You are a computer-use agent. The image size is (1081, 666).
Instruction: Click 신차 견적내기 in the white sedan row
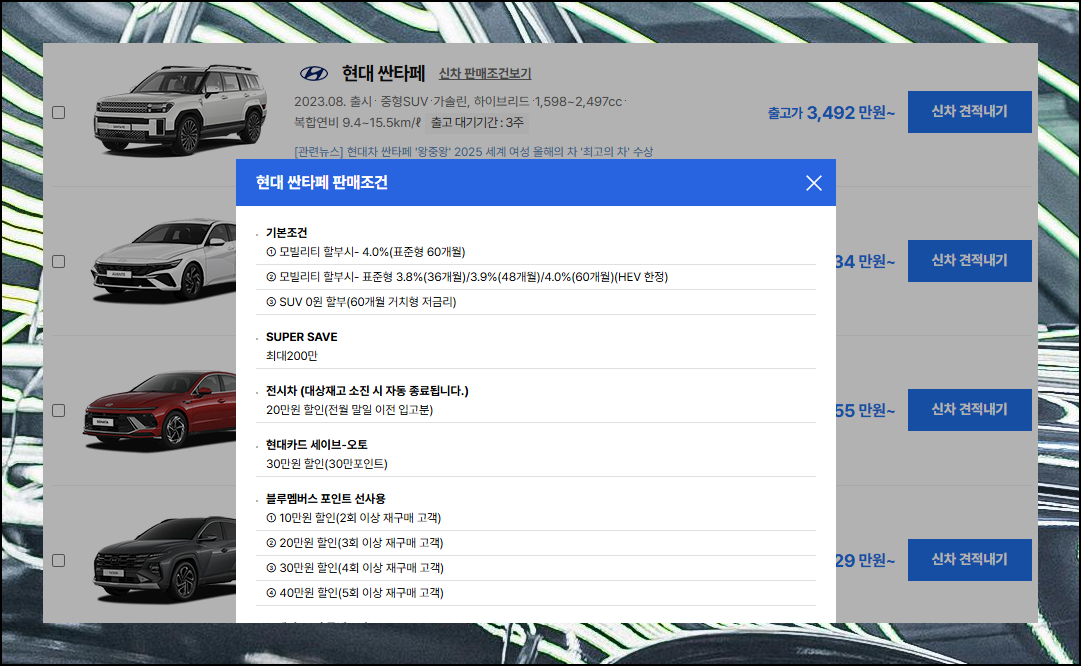coord(969,261)
